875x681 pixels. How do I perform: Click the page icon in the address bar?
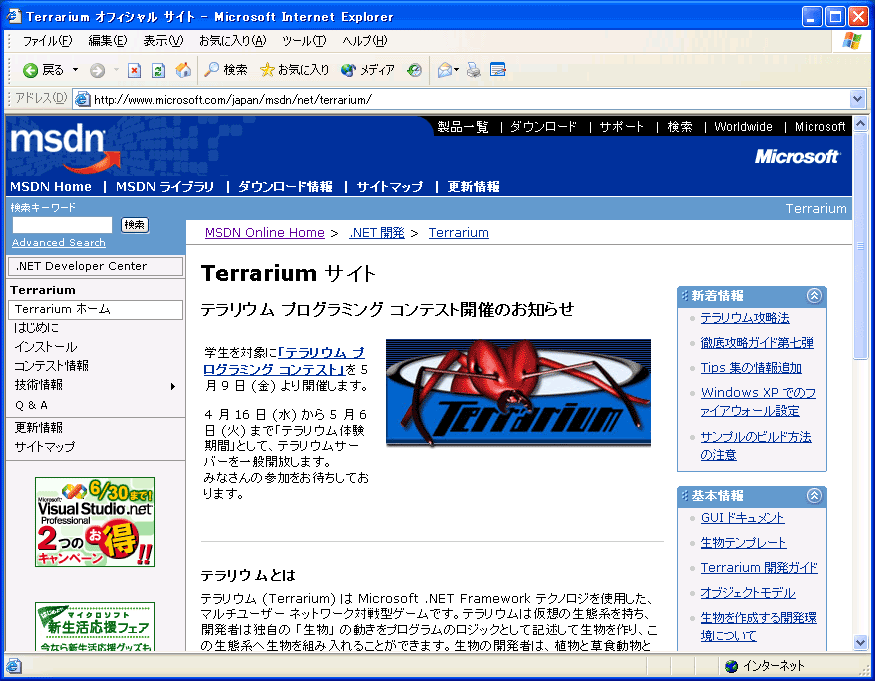82,99
